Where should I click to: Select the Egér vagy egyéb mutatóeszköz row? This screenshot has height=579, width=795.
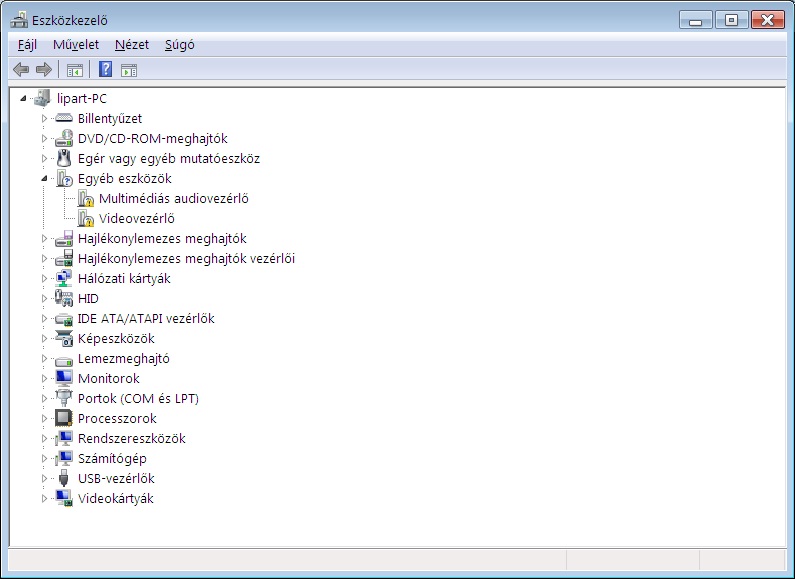[169, 158]
